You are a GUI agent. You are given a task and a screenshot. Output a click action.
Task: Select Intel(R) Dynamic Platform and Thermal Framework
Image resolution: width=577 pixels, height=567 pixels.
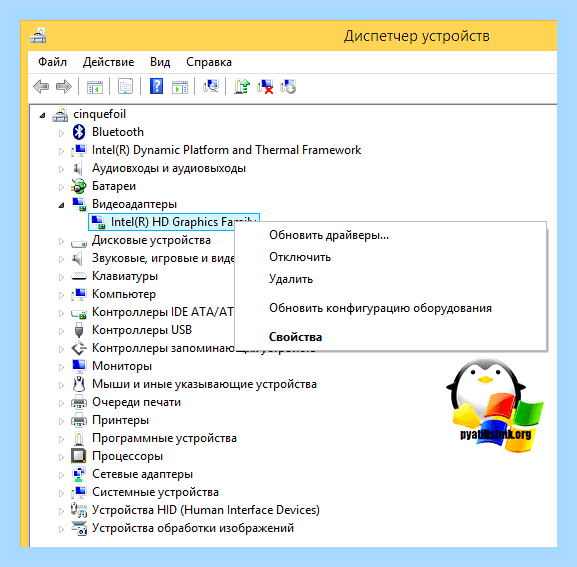click(226, 150)
